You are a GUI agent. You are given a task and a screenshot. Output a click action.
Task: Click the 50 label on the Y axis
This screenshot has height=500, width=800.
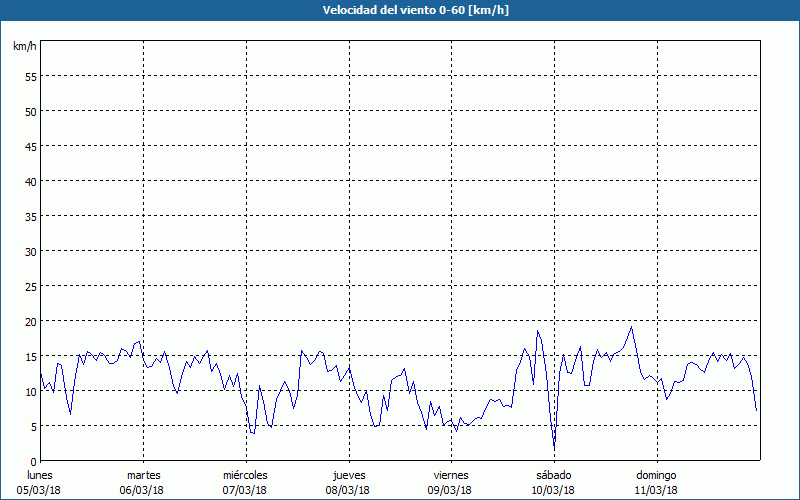30,111
